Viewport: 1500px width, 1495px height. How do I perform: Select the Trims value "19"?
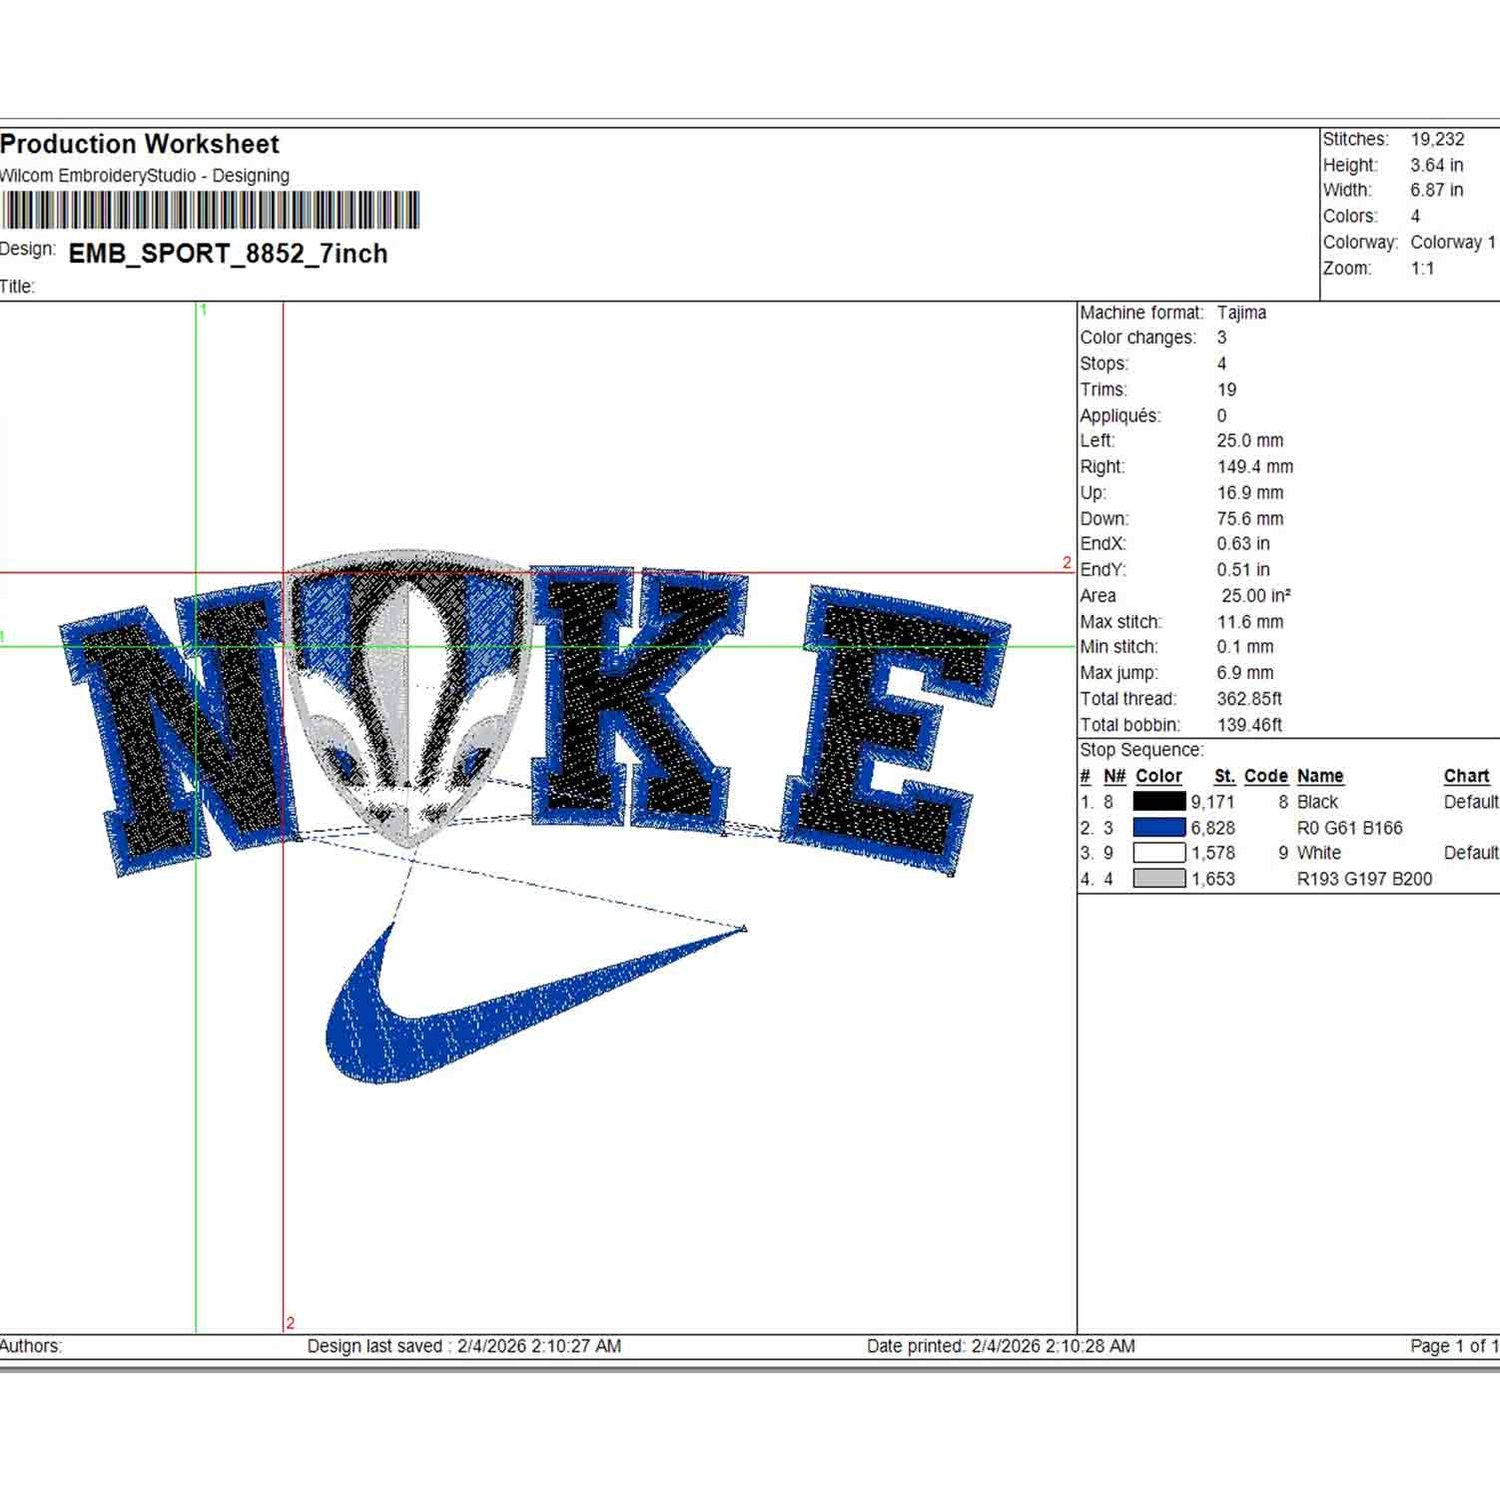[x=1227, y=390]
